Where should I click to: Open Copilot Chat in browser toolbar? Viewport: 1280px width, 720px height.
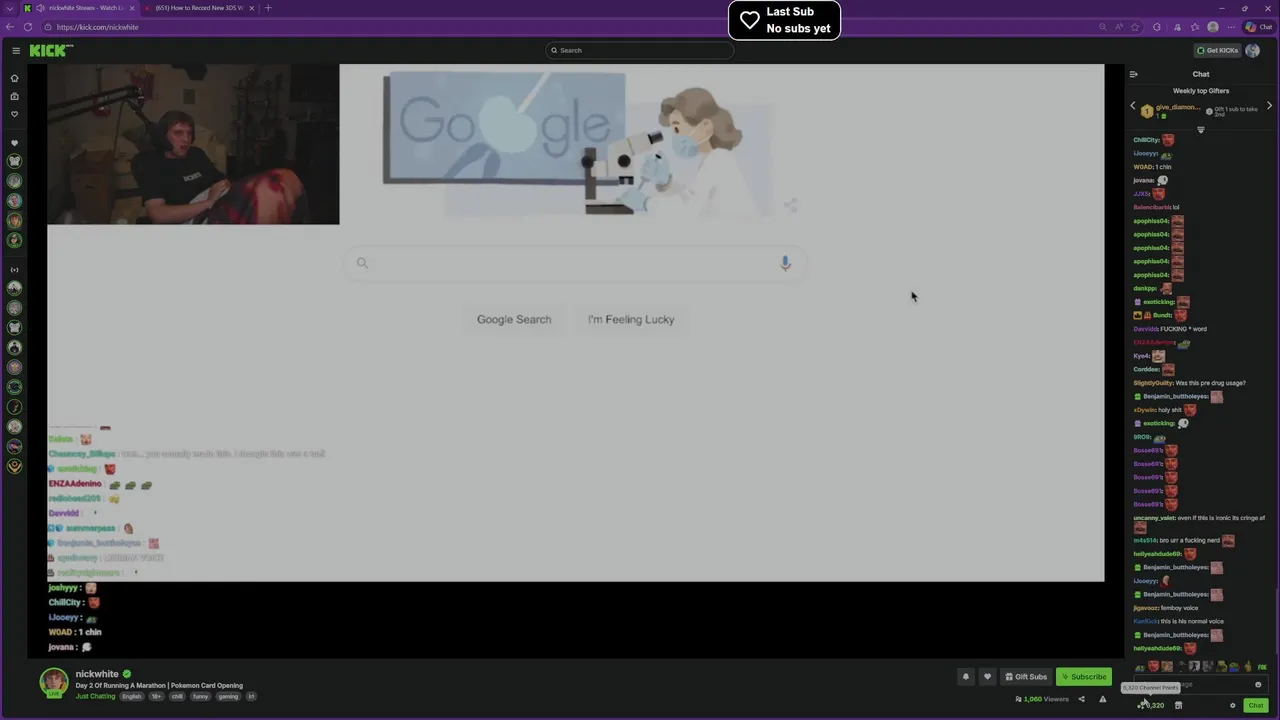[1259, 27]
